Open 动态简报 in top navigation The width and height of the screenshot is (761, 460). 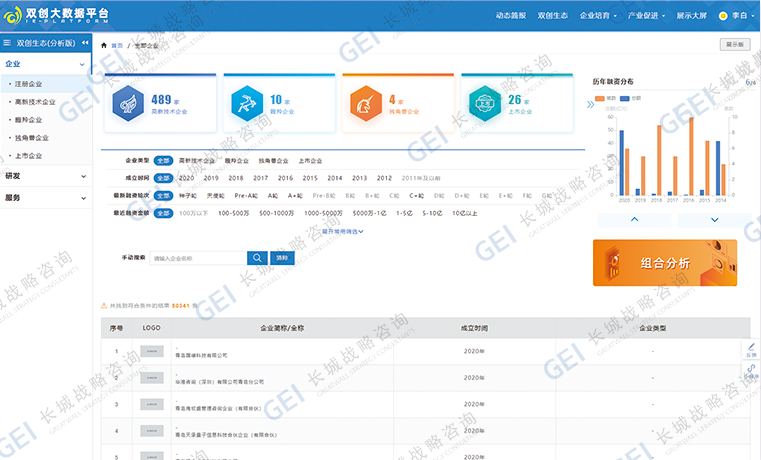511,16
